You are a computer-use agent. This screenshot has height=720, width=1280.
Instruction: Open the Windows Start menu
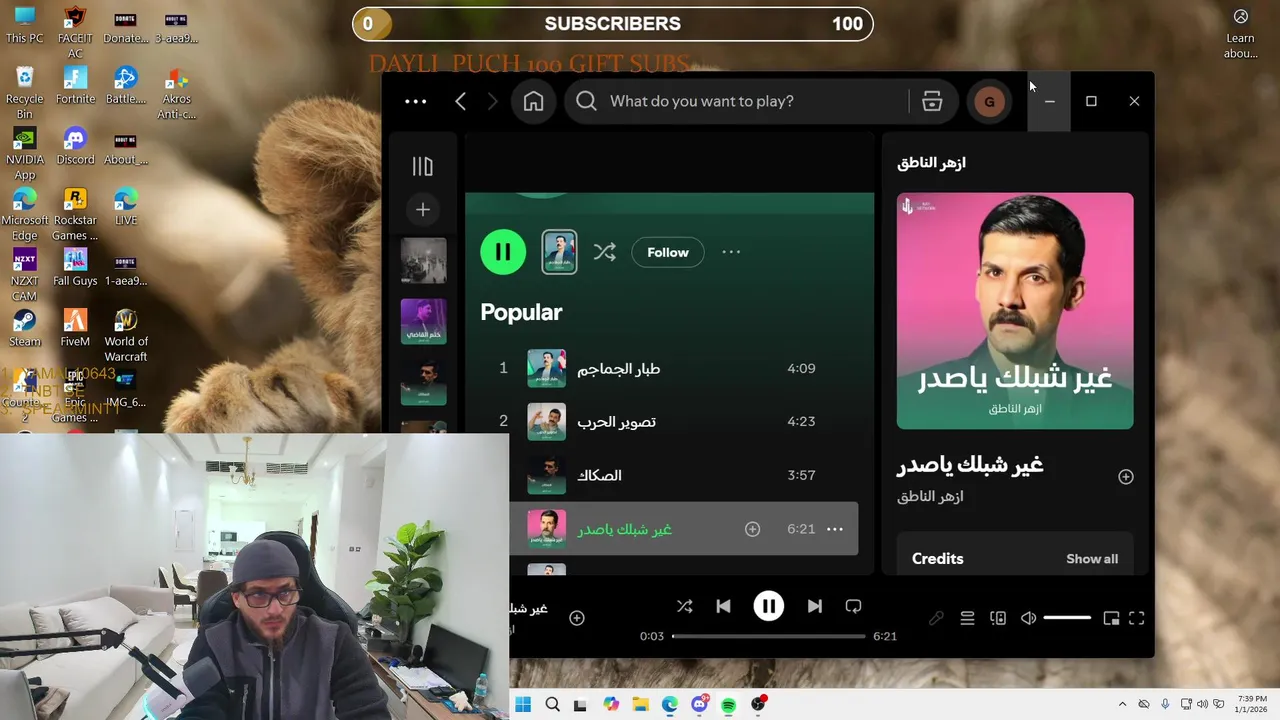click(x=523, y=705)
